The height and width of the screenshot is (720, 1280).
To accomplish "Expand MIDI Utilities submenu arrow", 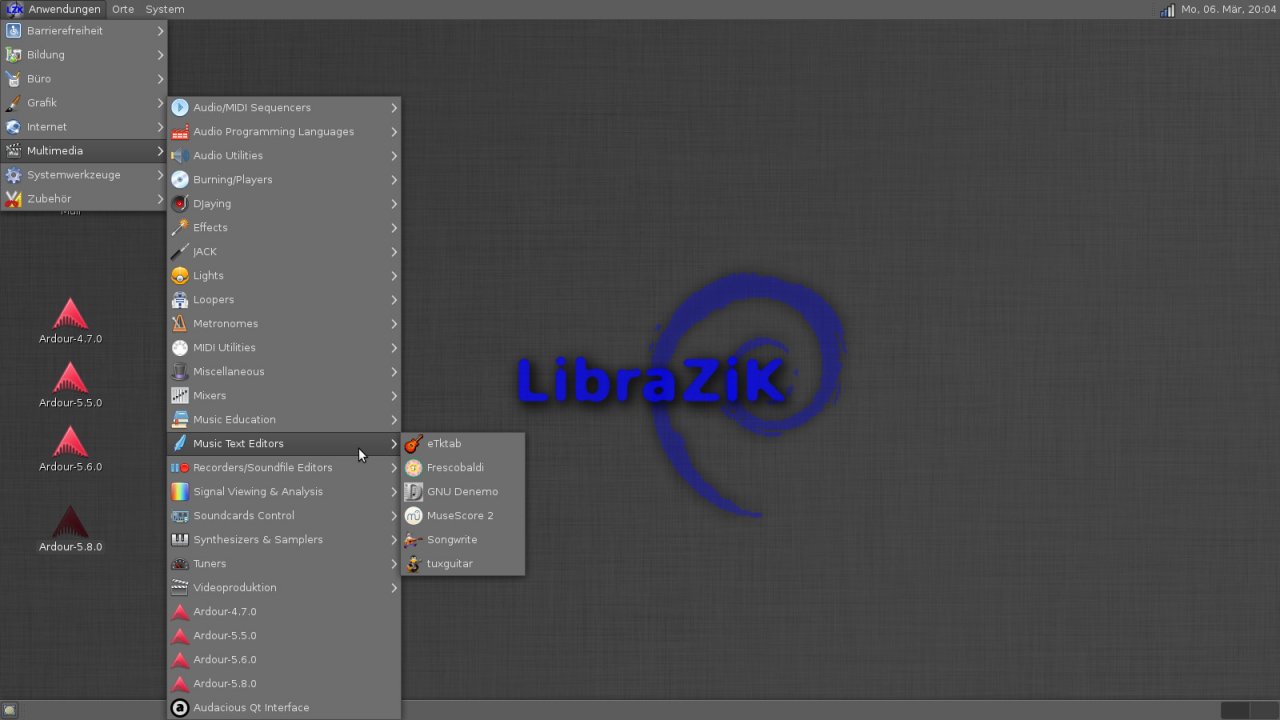I will click(x=394, y=348).
